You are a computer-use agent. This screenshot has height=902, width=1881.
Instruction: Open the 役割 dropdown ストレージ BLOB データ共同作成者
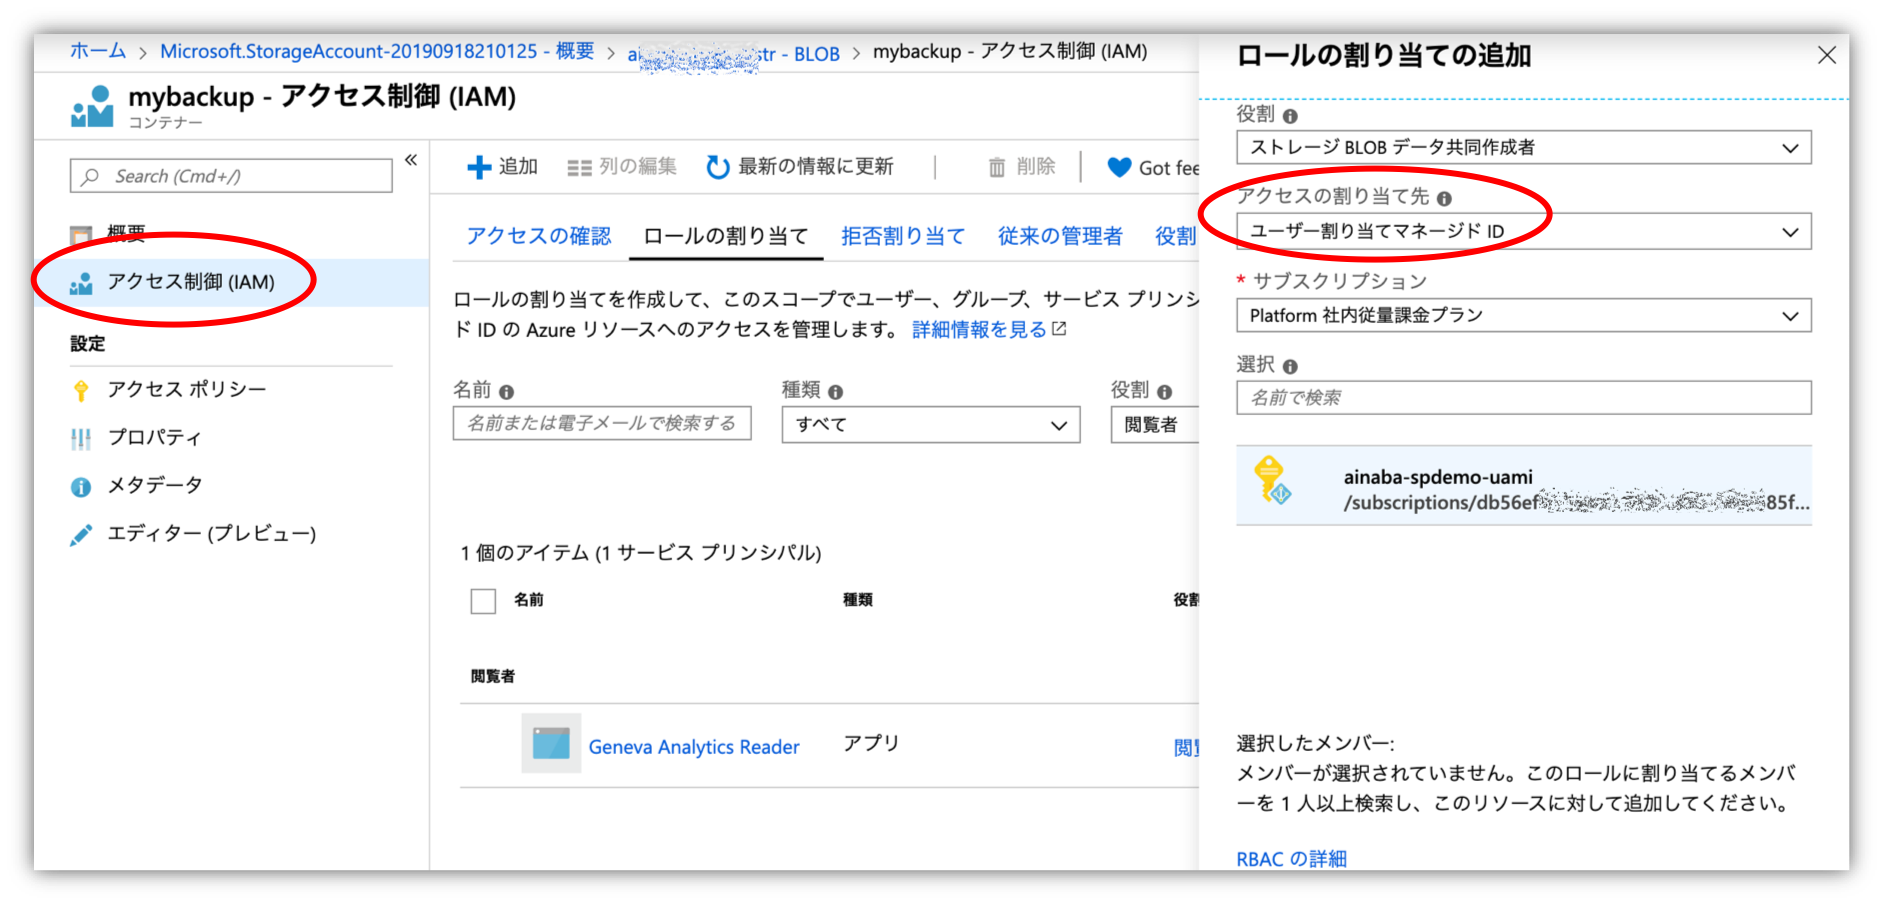[1523, 148]
